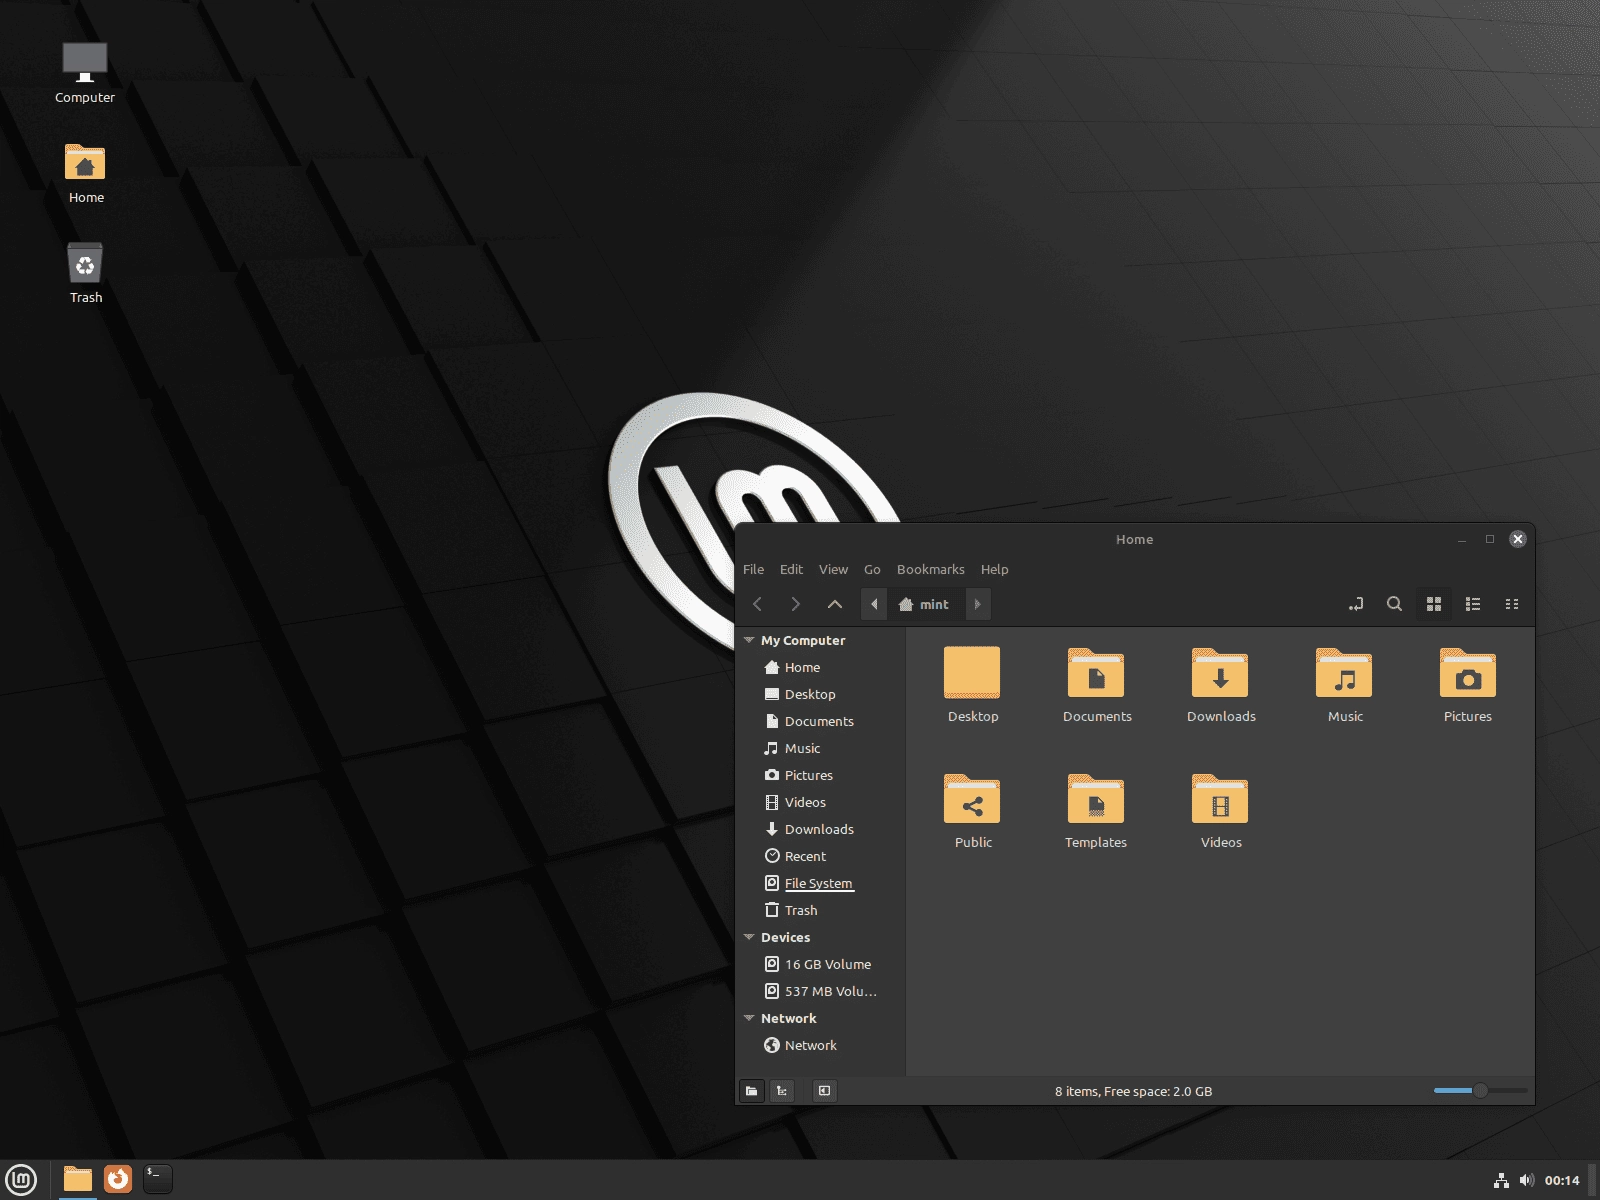Viewport: 1600px width, 1200px height.
Task: Open the View menu
Action: pyautogui.click(x=833, y=569)
